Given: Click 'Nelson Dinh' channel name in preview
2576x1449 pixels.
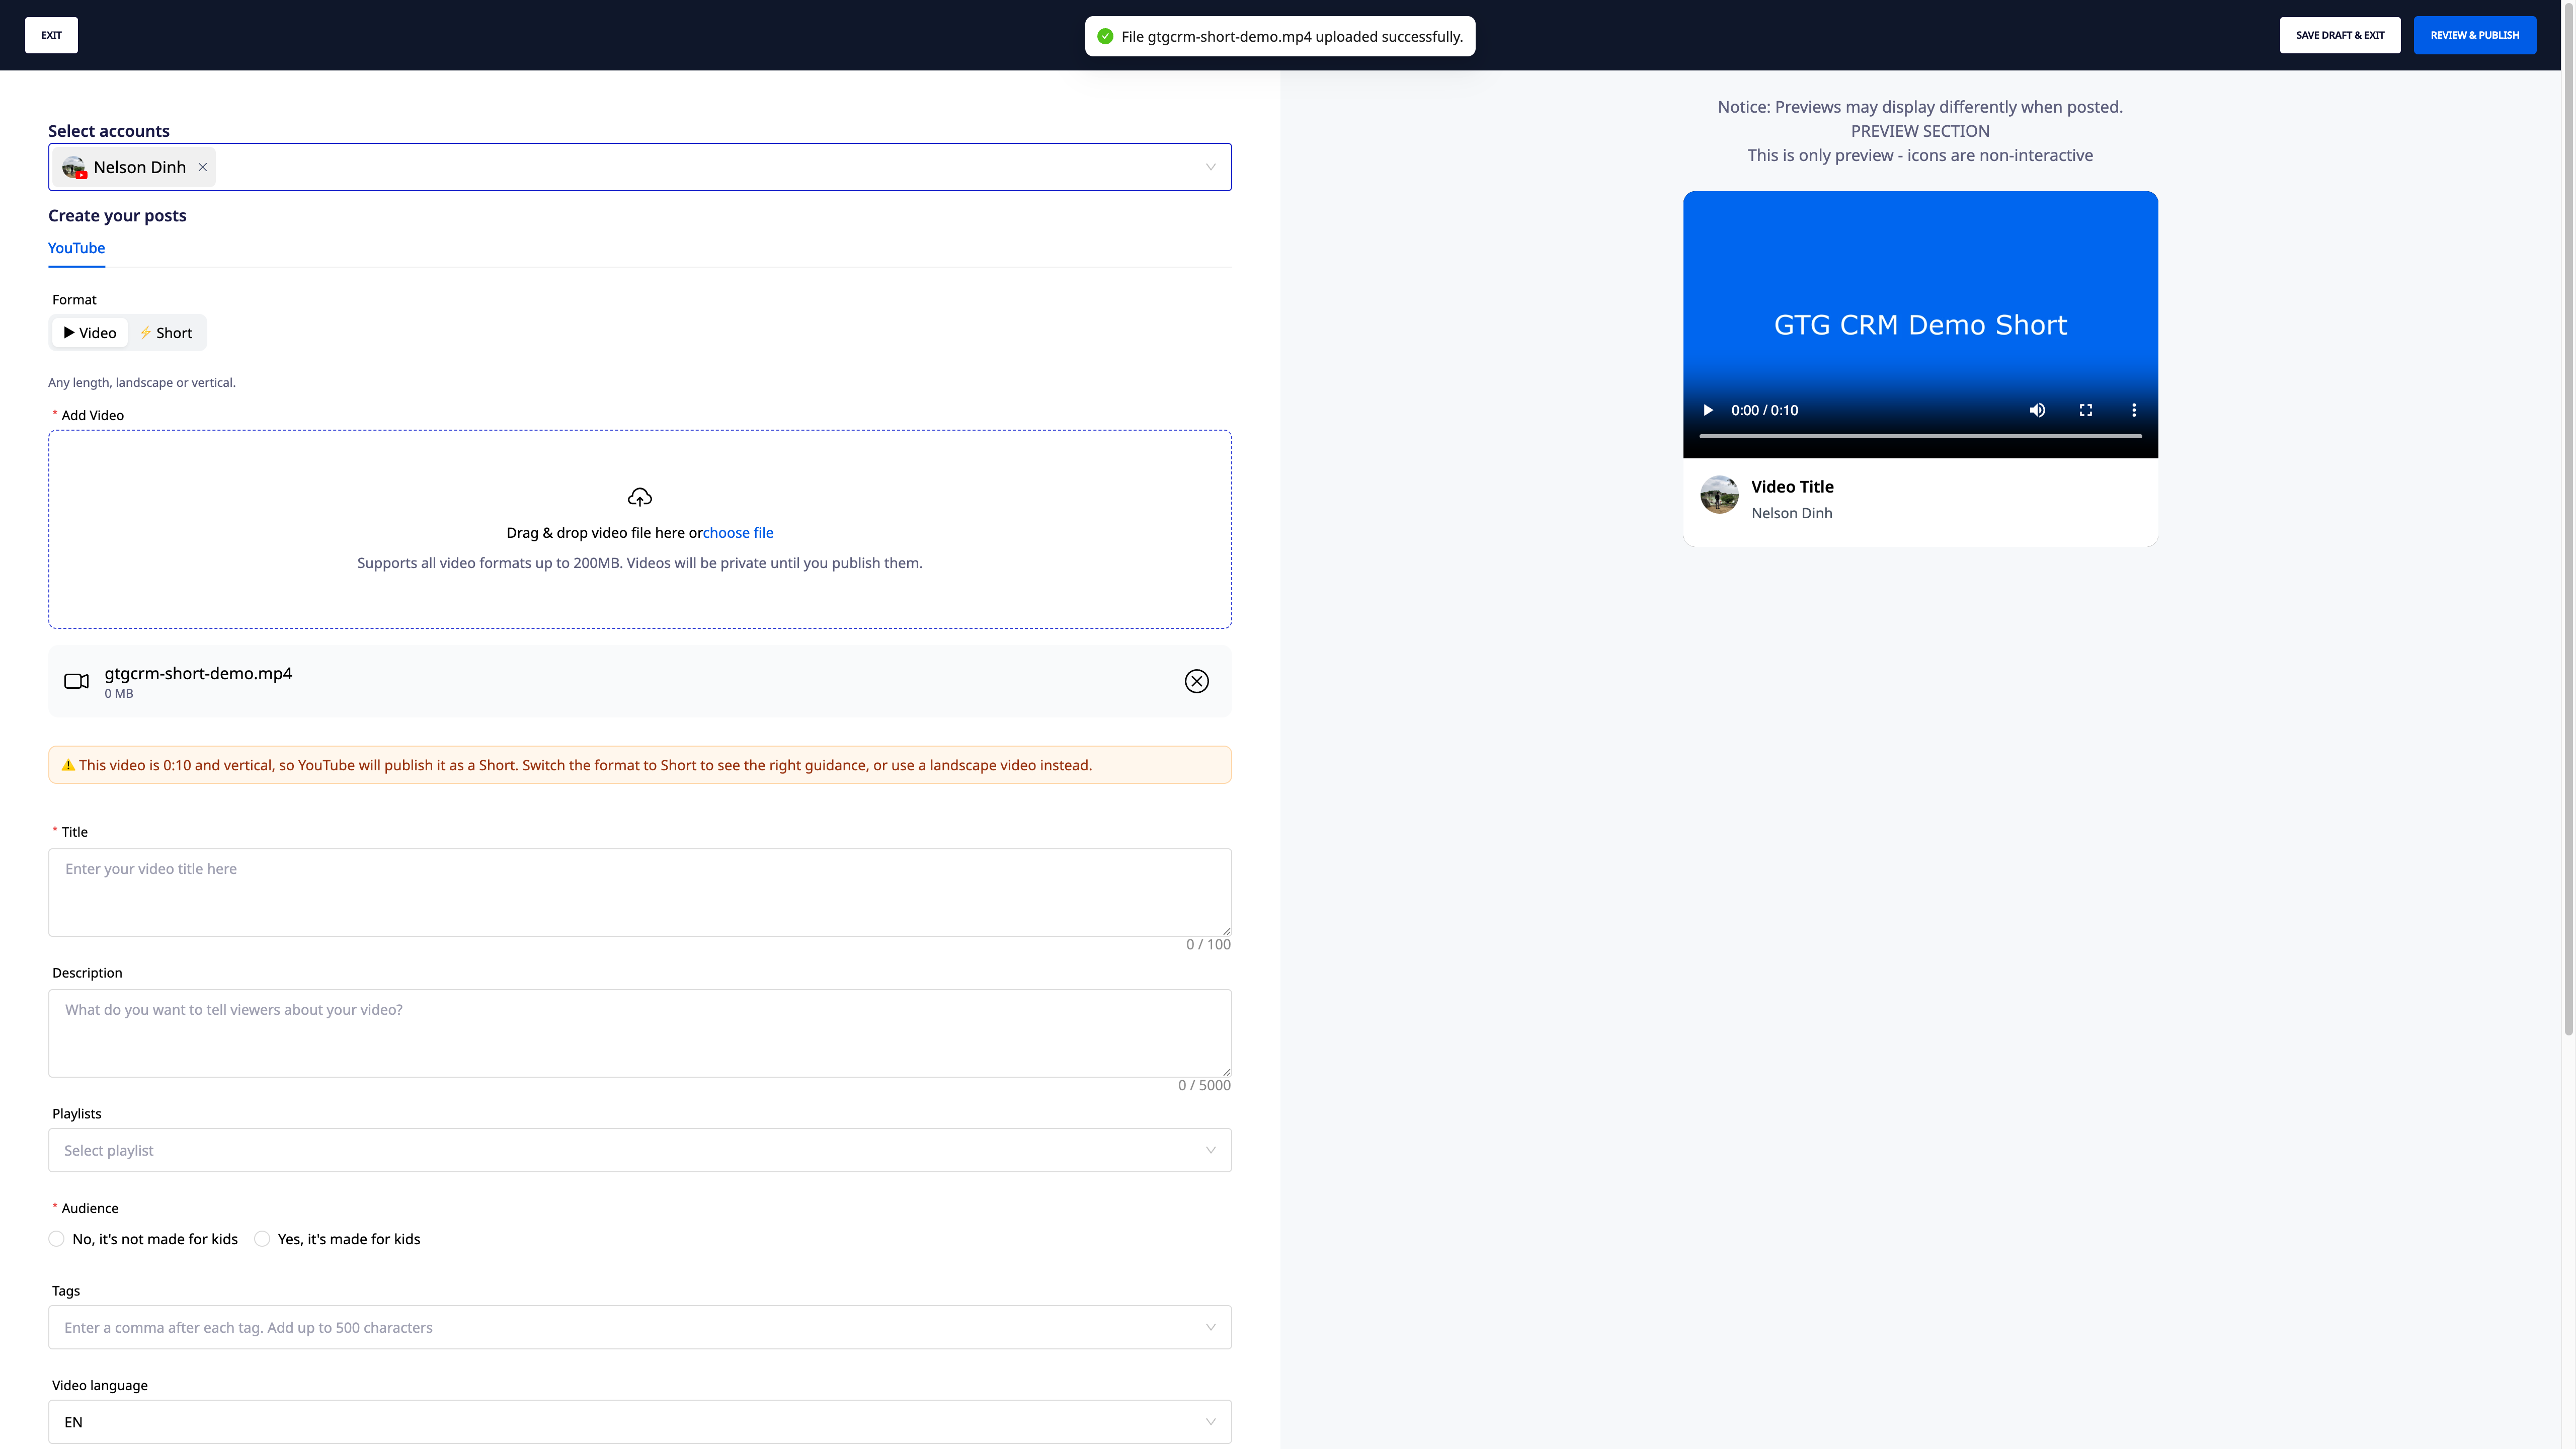Looking at the screenshot, I should 1792,513.
